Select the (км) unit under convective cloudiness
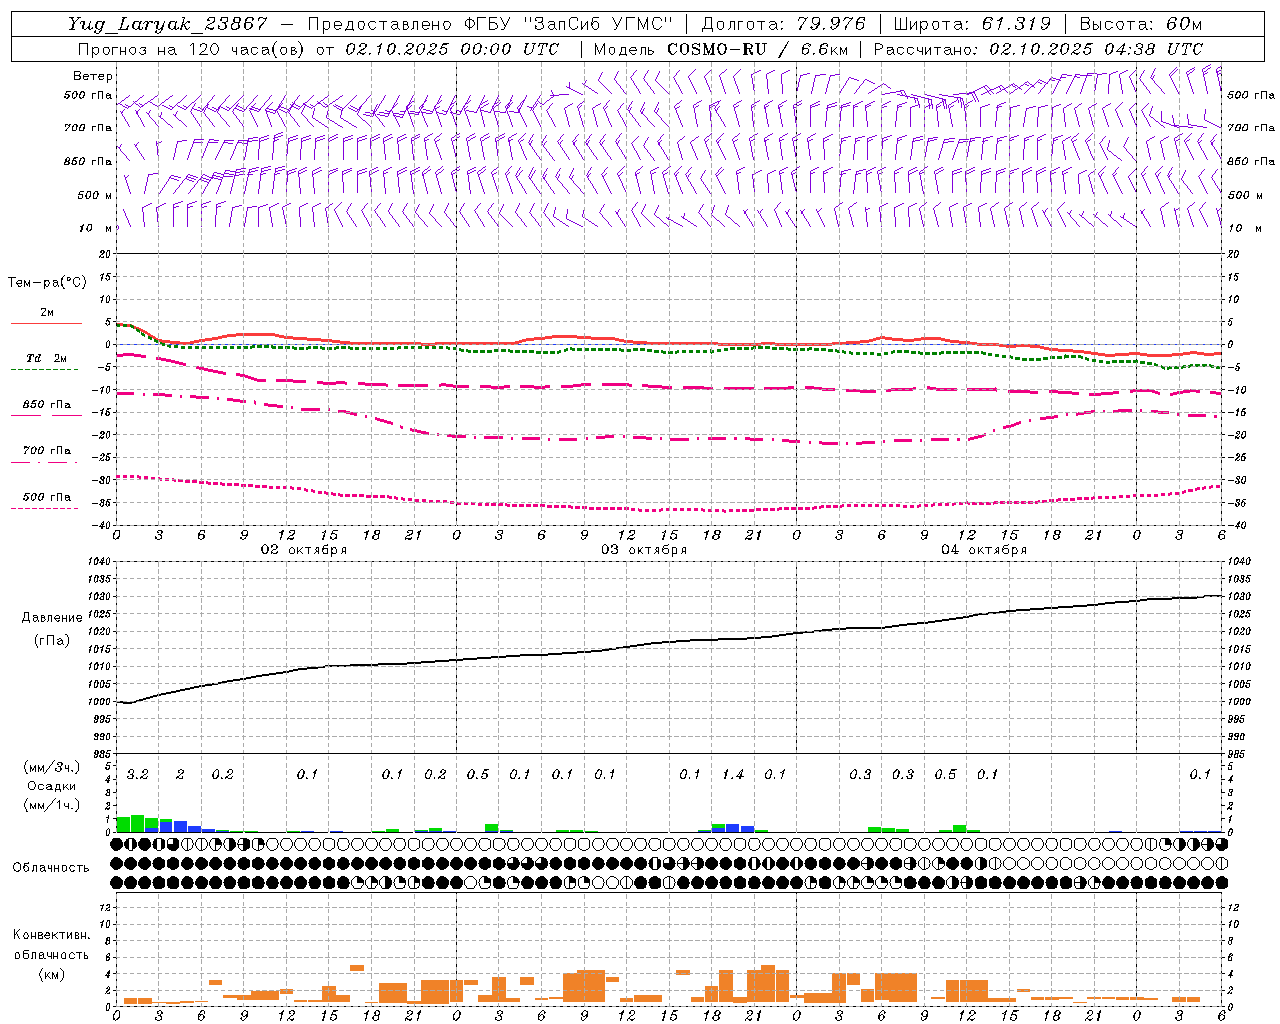 [x=52, y=974]
